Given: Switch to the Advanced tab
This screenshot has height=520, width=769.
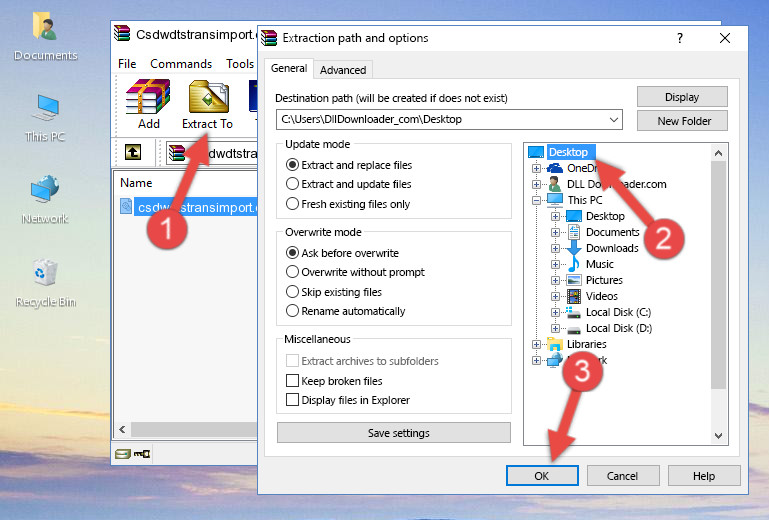Looking at the screenshot, I should [343, 70].
